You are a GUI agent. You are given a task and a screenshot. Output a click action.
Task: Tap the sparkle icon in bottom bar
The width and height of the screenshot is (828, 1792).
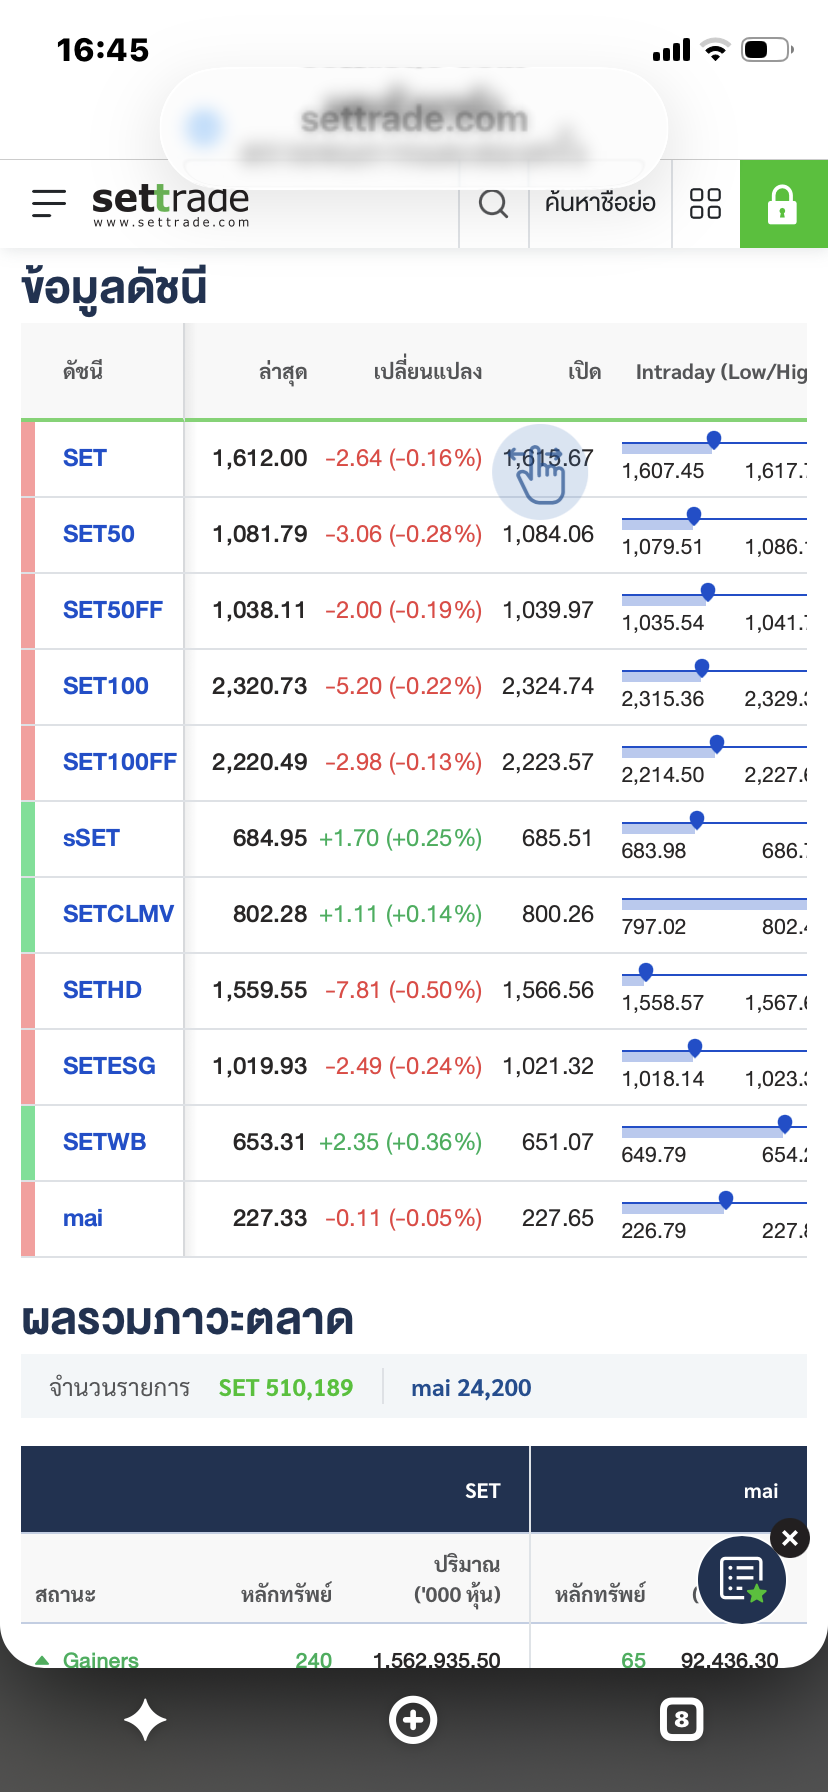tap(145, 1720)
